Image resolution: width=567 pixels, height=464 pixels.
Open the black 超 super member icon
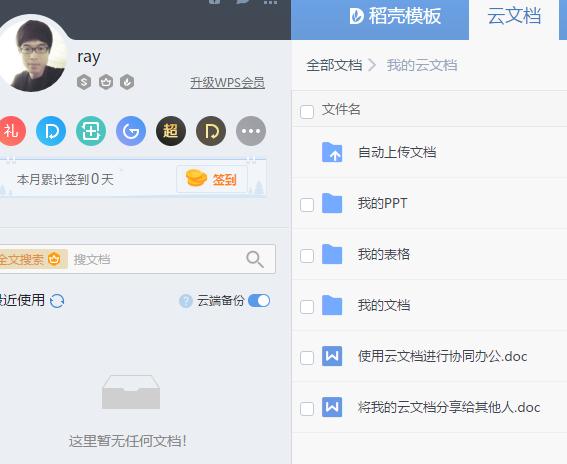point(171,131)
